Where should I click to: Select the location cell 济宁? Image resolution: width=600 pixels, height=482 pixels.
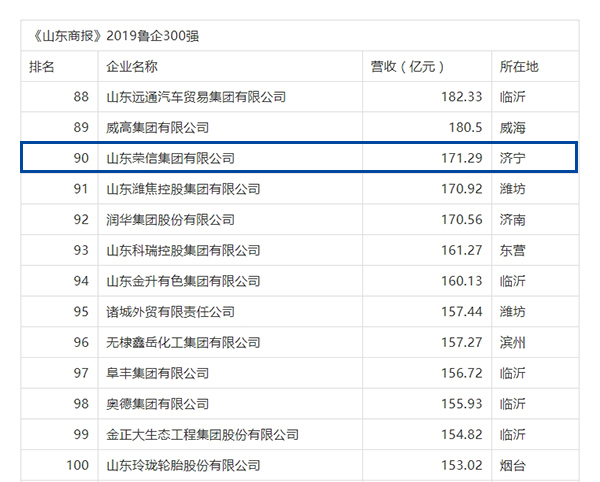pos(512,158)
